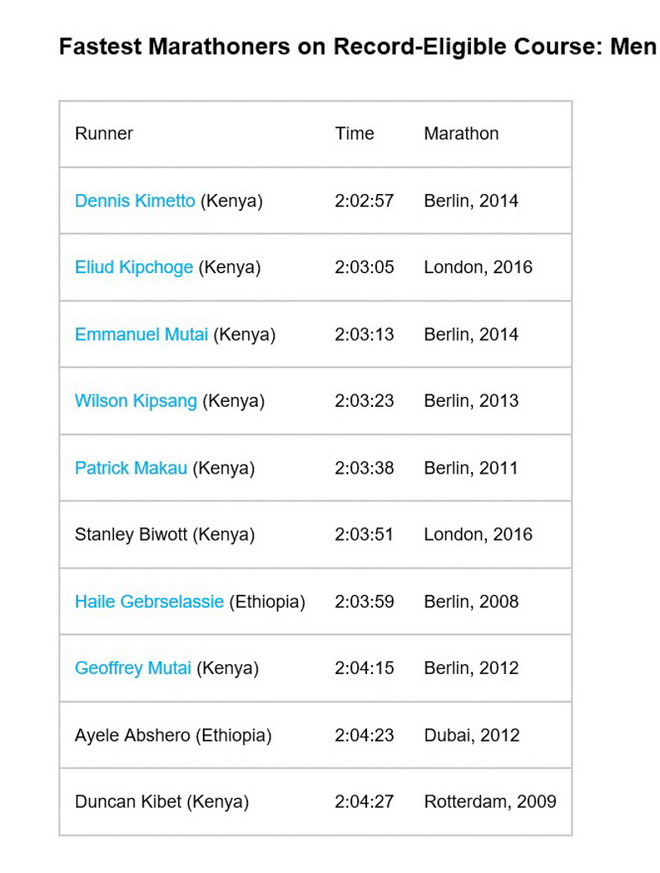Select the Time column header
This screenshot has height=873, width=660.
354,134
